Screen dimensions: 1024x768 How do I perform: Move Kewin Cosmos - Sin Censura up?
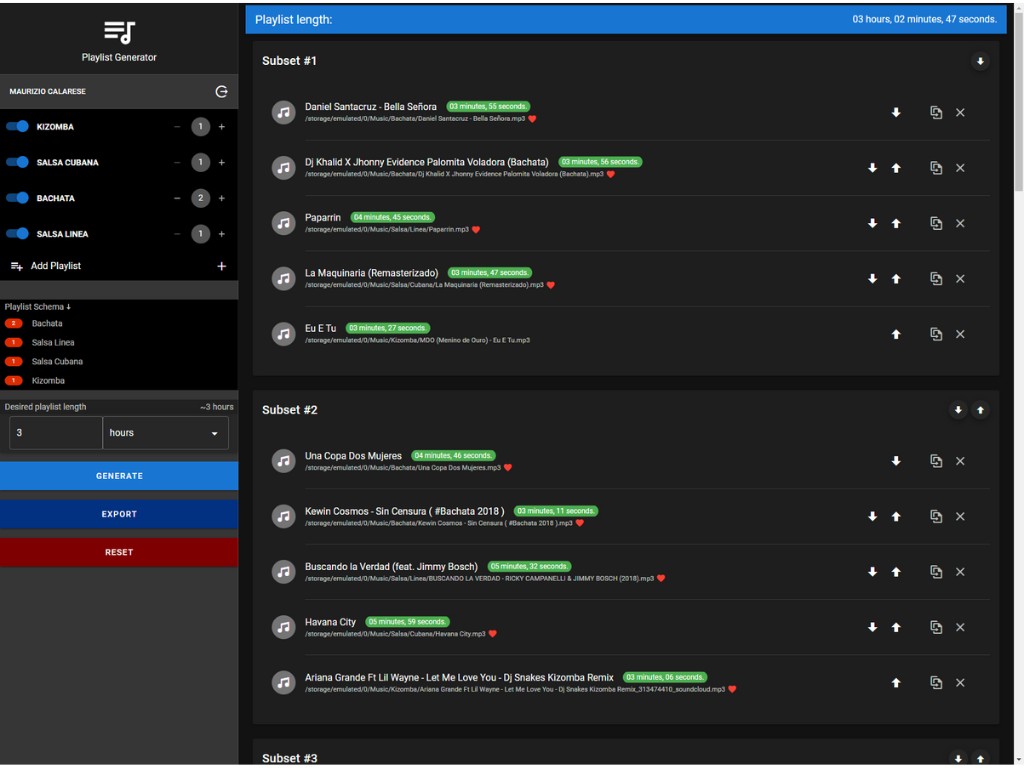point(896,517)
